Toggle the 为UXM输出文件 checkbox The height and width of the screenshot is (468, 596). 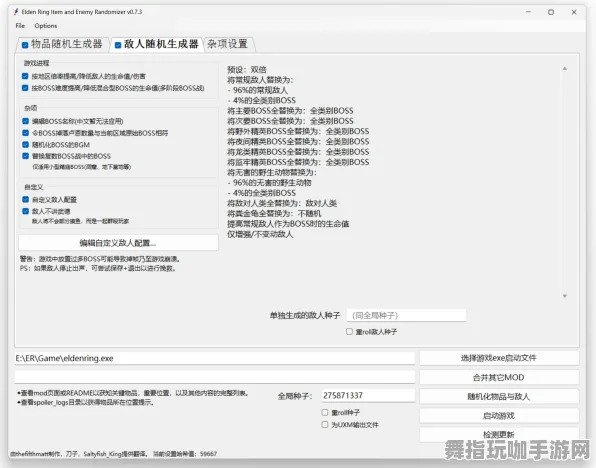(x=325, y=424)
